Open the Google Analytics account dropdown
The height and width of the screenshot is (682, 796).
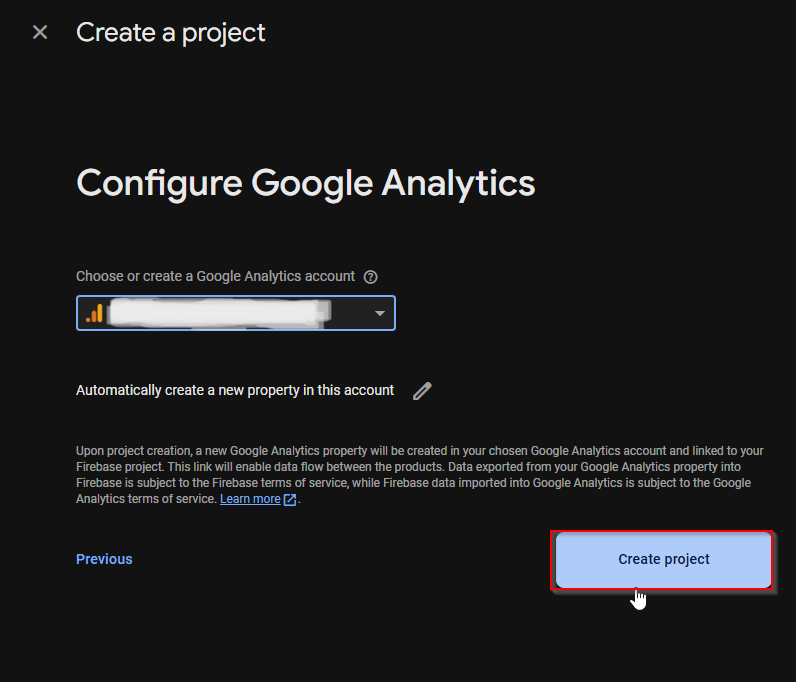coord(236,313)
